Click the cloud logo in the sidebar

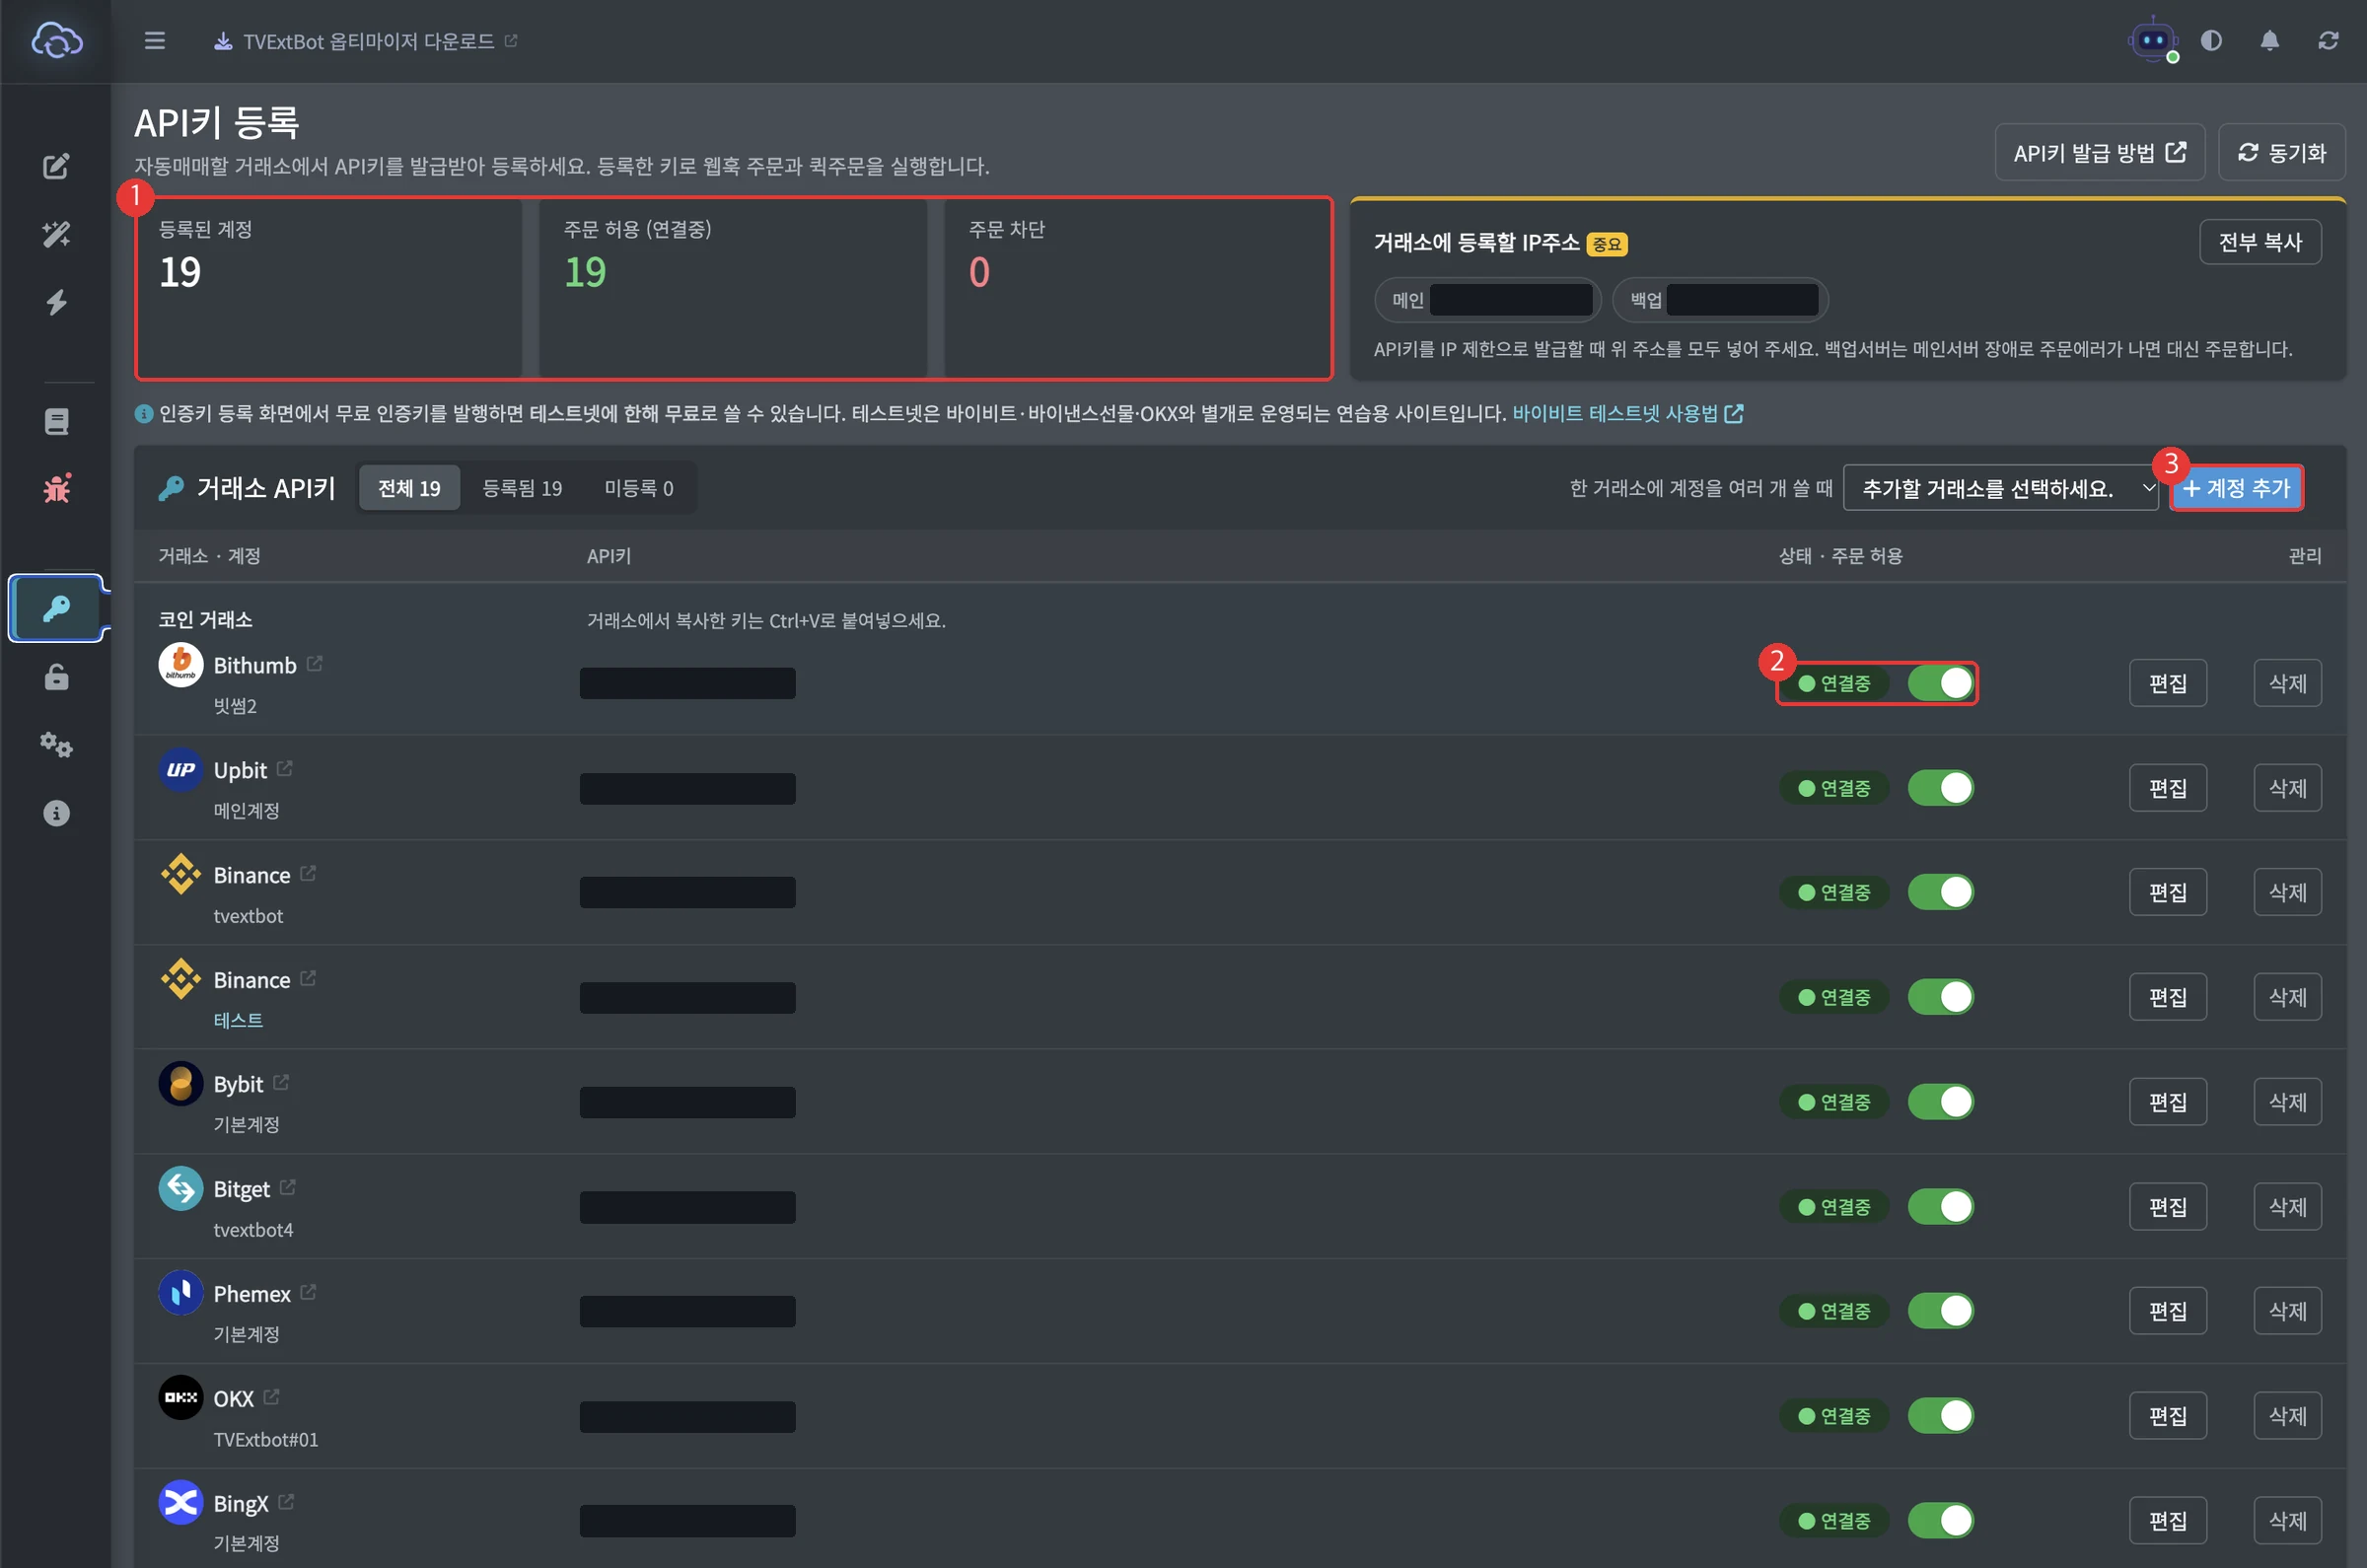(56, 40)
